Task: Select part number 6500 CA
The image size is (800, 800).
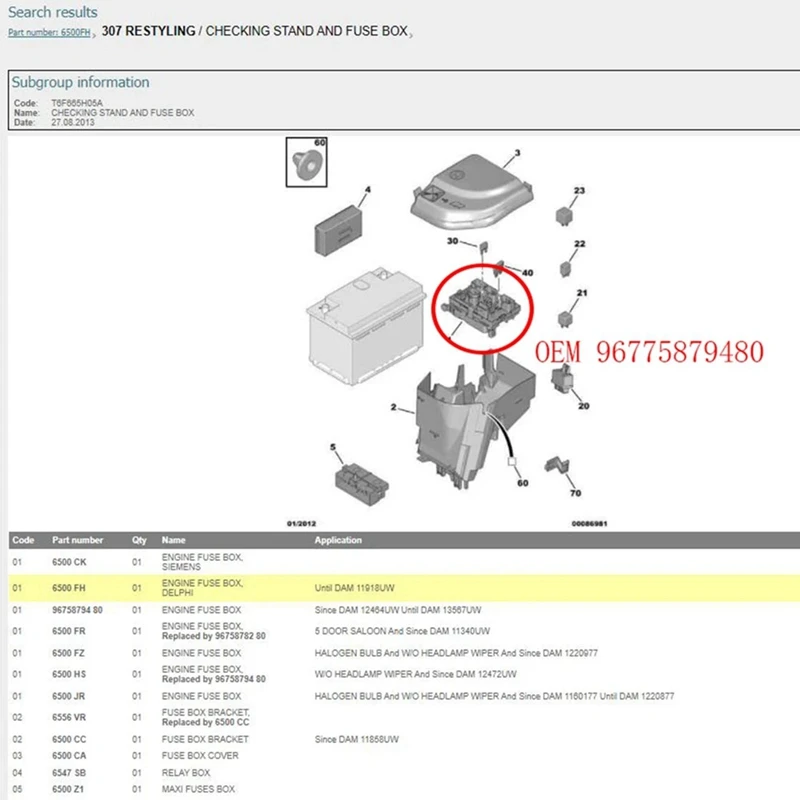Action: [69, 756]
